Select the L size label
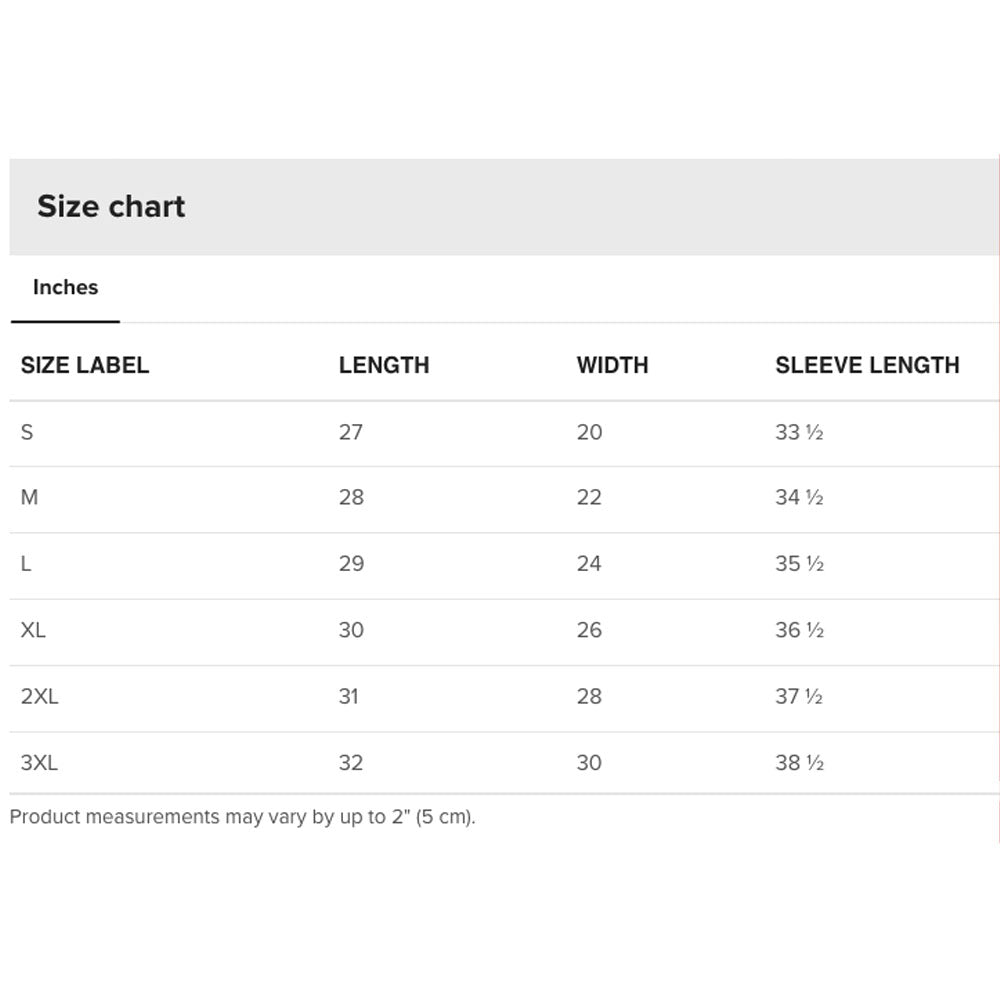The width and height of the screenshot is (1000, 1000). coord(26,564)
